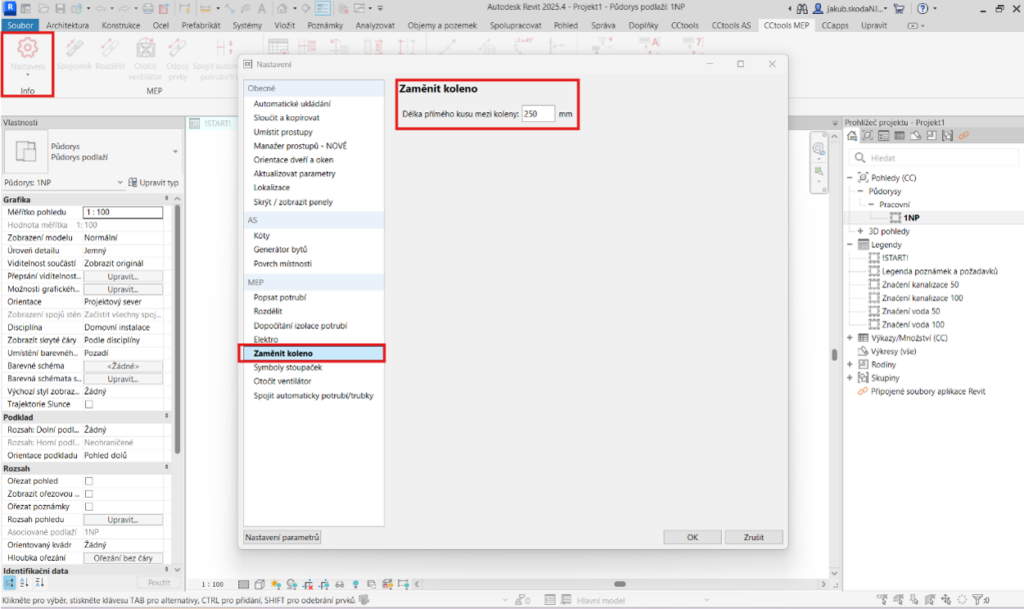Select Značení kanalizace 50 legend

pyautogui.click(x=920, y=285)
